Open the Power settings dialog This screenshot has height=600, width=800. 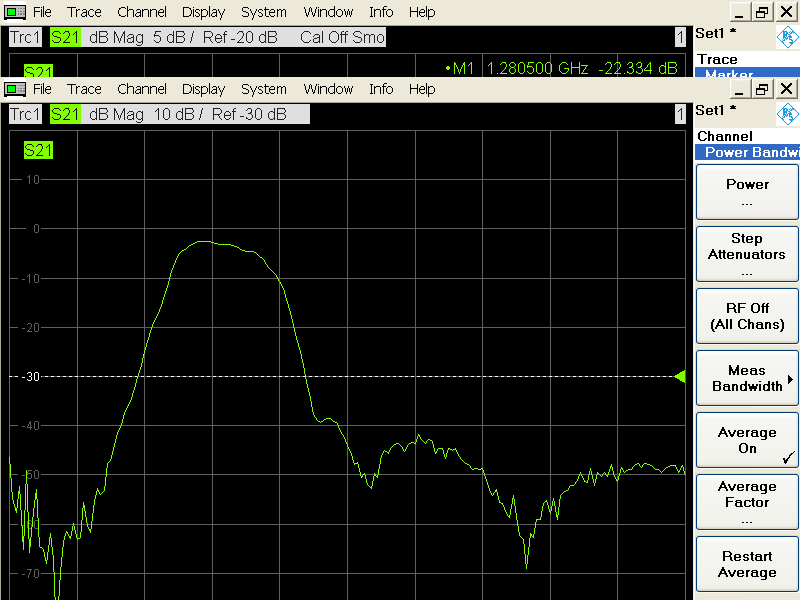pos(747,192)
